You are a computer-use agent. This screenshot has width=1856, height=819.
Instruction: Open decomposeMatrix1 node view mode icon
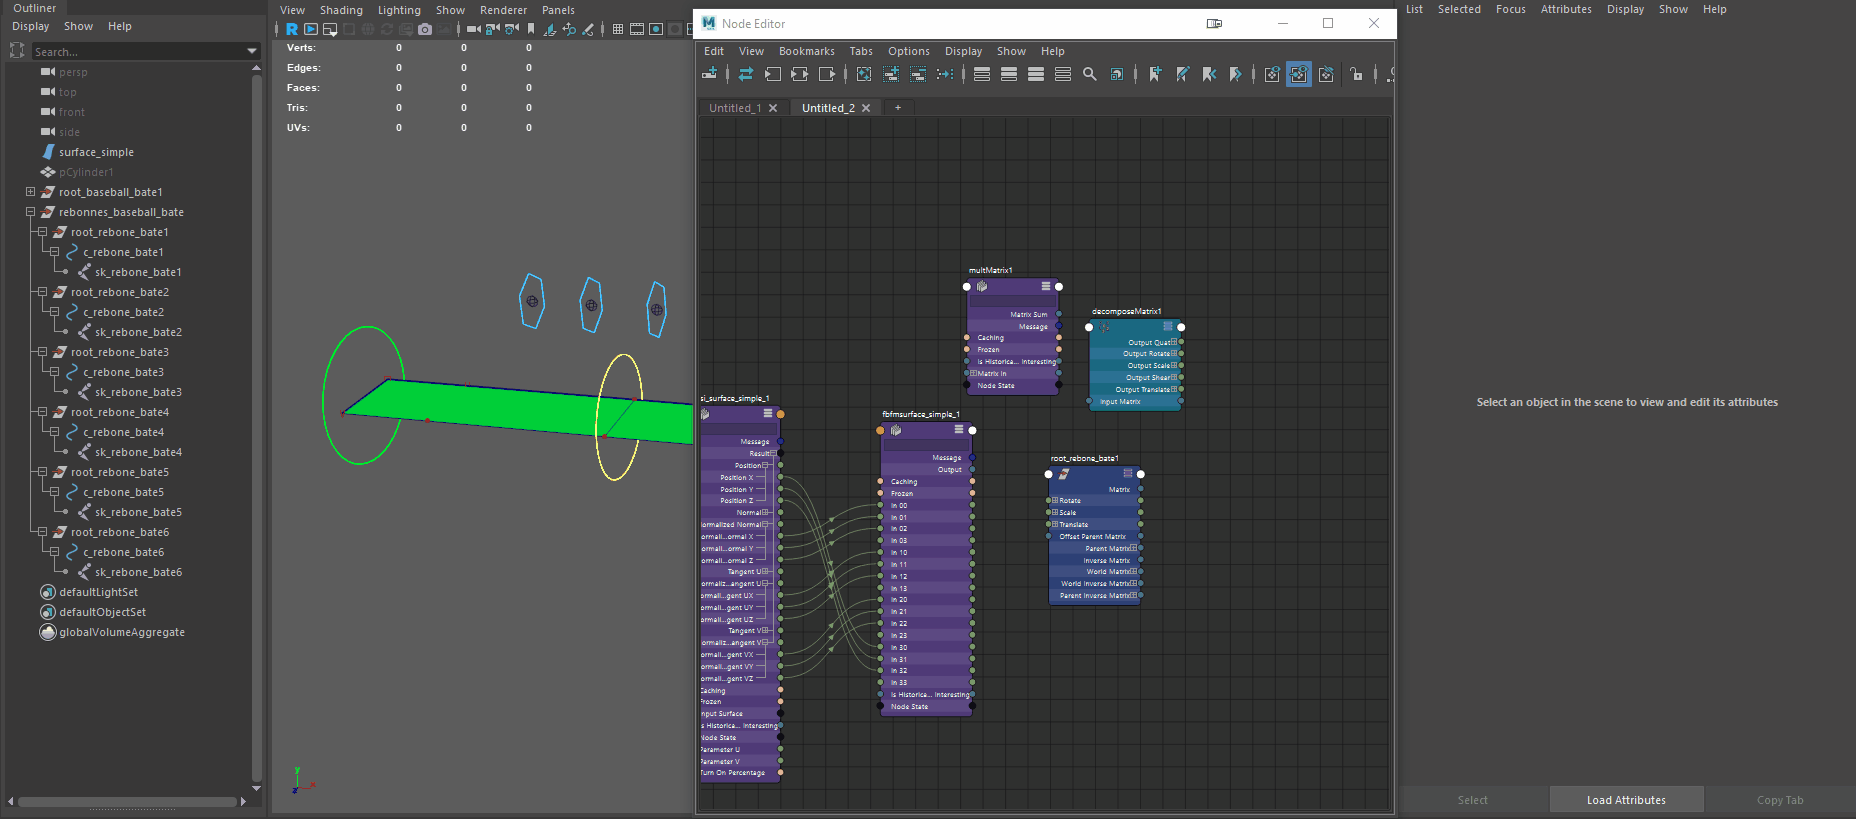(x=1167, y=327)
